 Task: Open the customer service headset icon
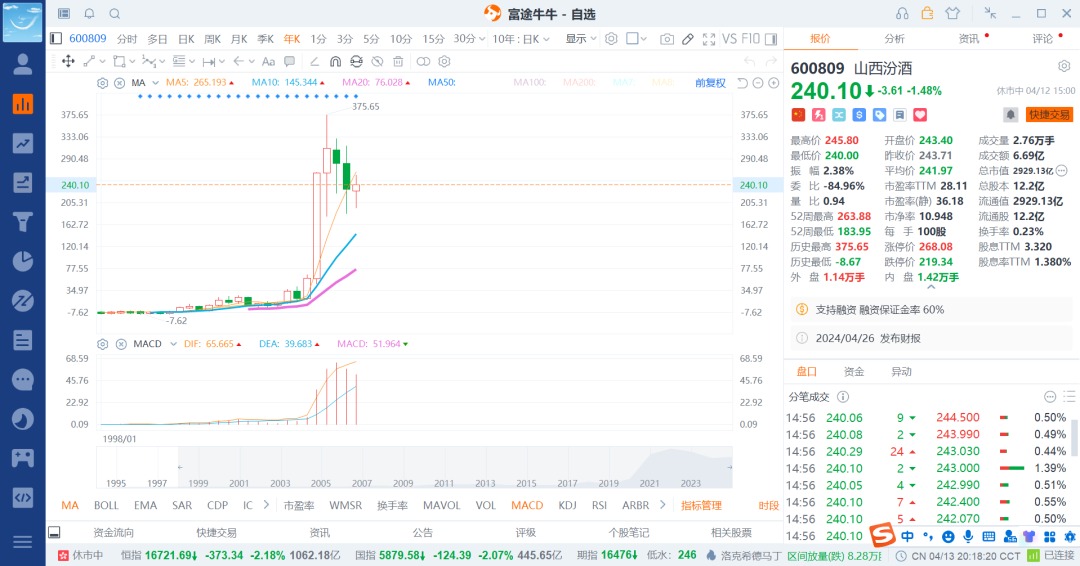coord(902,13)
